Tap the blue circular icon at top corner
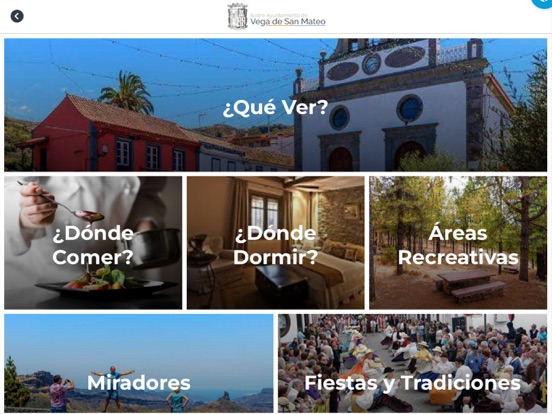The height and width of the screenshot is (414, 552). pos(544,2)
